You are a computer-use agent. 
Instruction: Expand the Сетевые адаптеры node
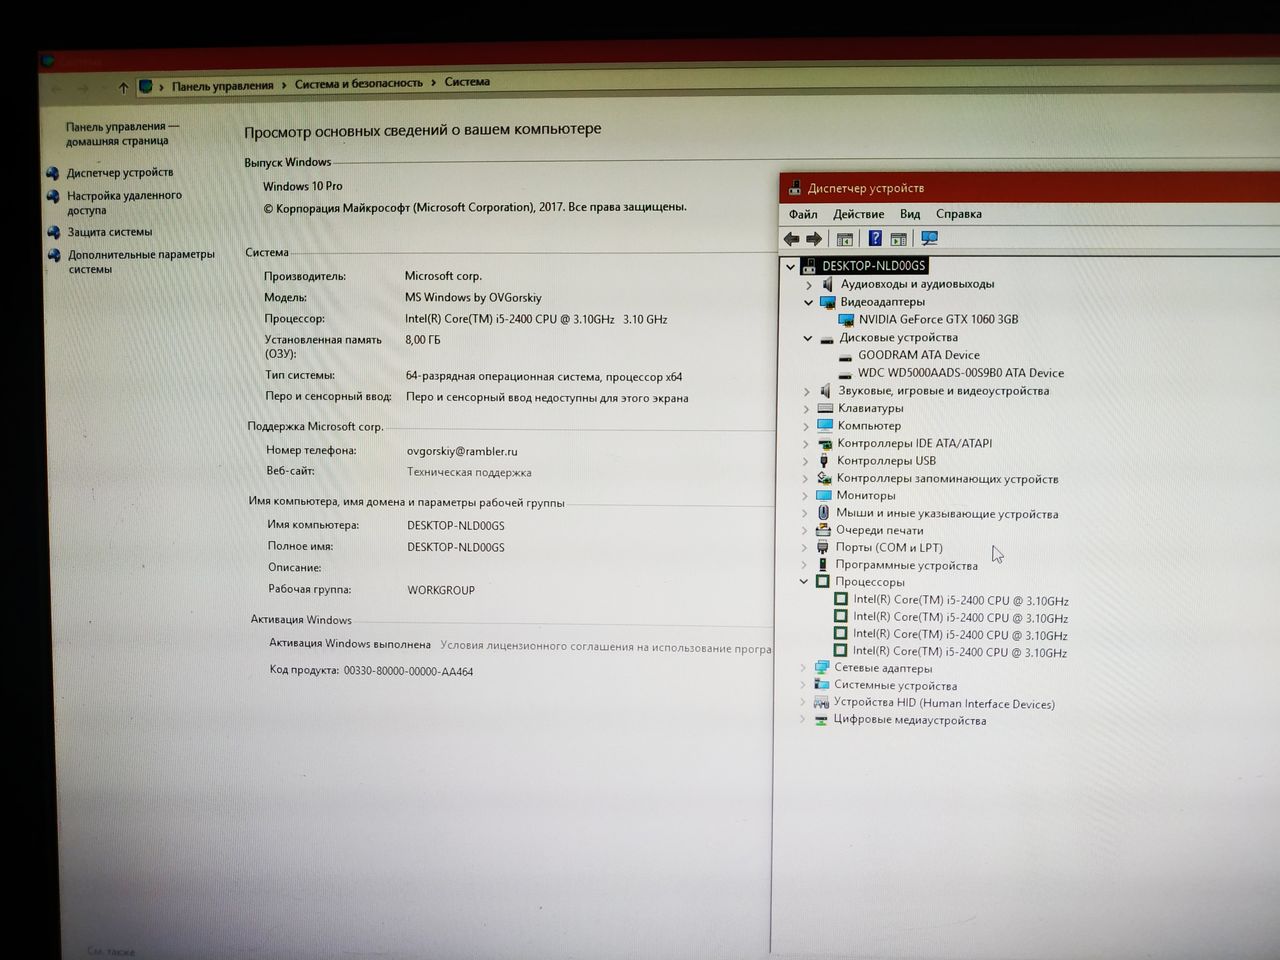click(x=803, y=668)
